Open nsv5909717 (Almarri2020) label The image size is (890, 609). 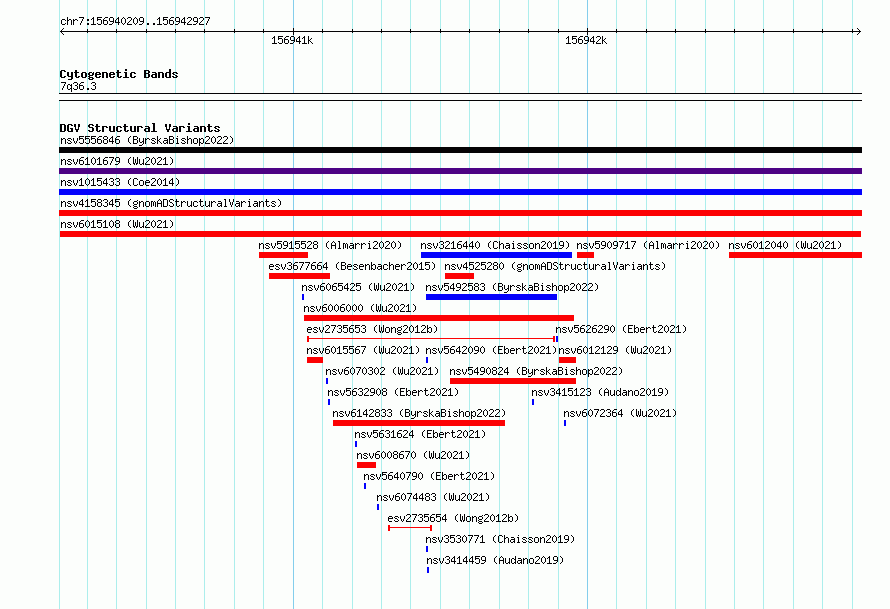(648, 245)
